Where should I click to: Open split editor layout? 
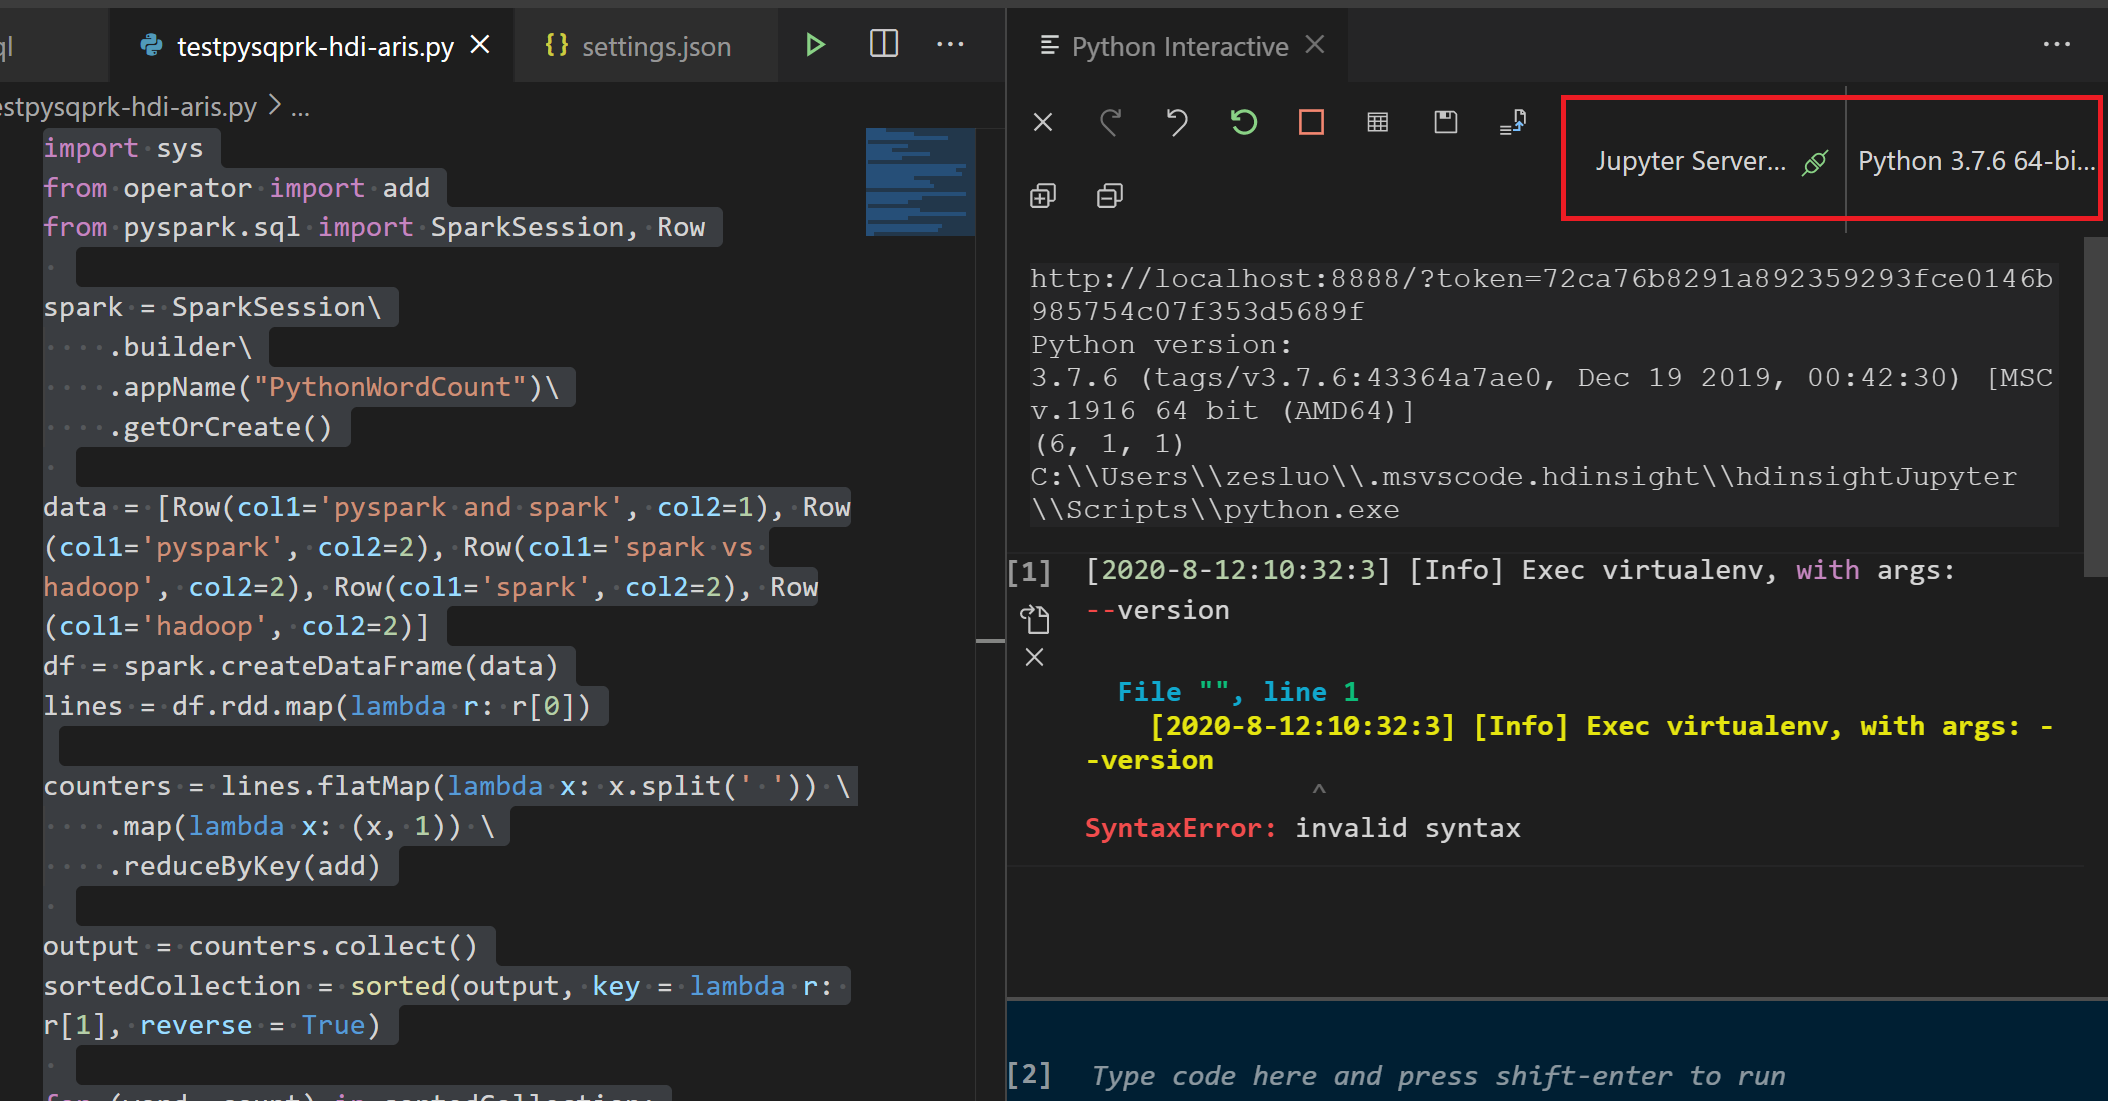click(x=884, y=44)
